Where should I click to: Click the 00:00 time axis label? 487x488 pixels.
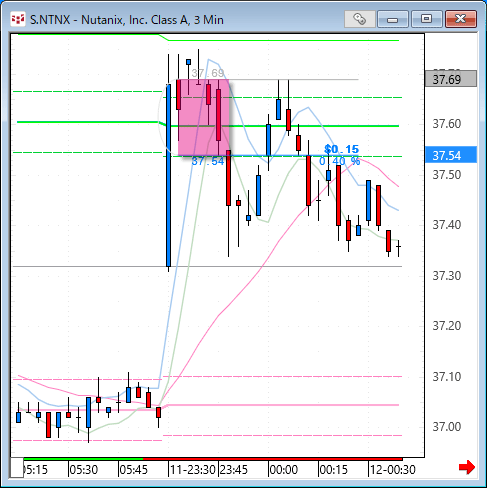(283, 470)
